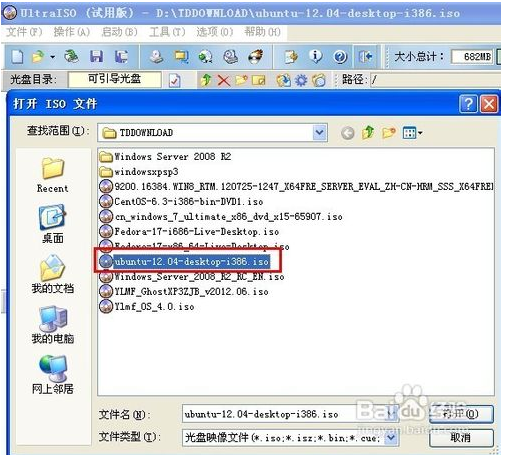Click 网上邻居 in places bar
The width and height of the screenshot is (506, 455).
(x=53, y=375)
